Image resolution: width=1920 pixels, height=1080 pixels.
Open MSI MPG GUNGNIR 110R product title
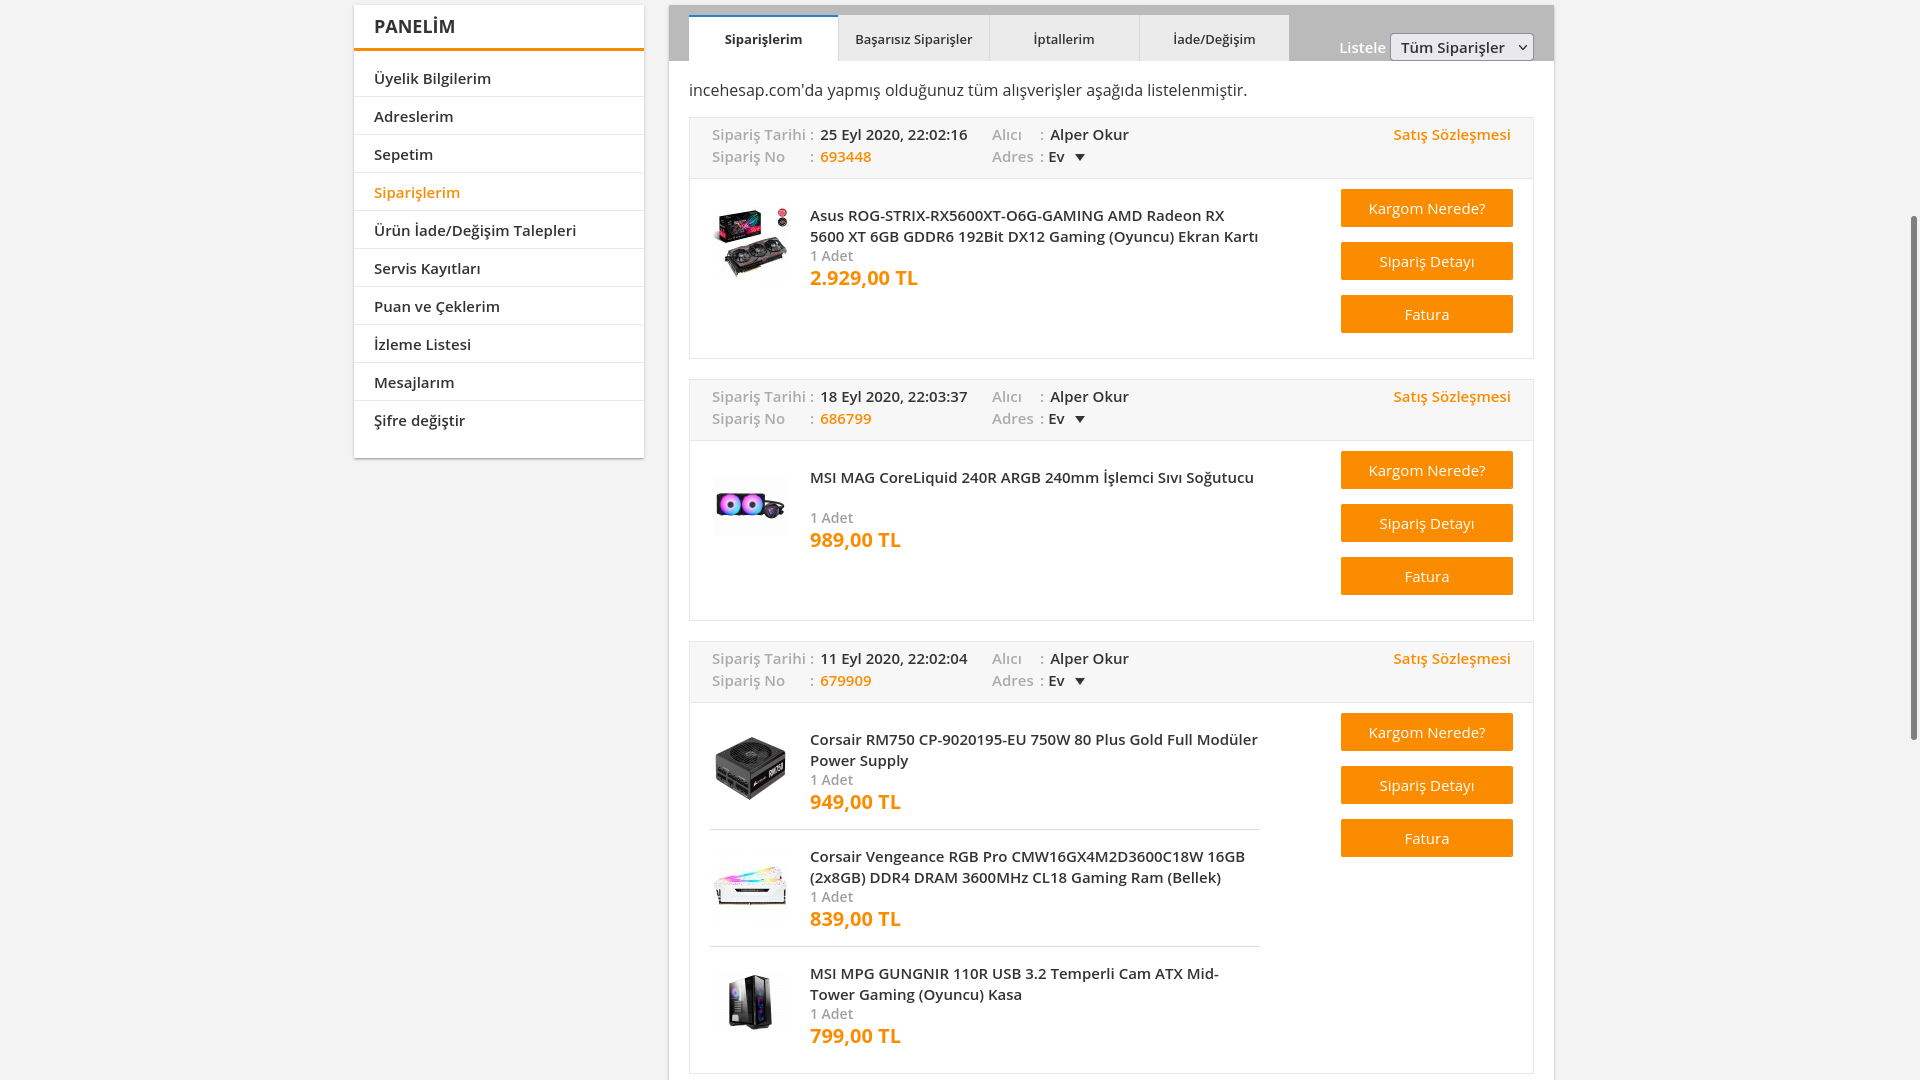pos(1014,984)
